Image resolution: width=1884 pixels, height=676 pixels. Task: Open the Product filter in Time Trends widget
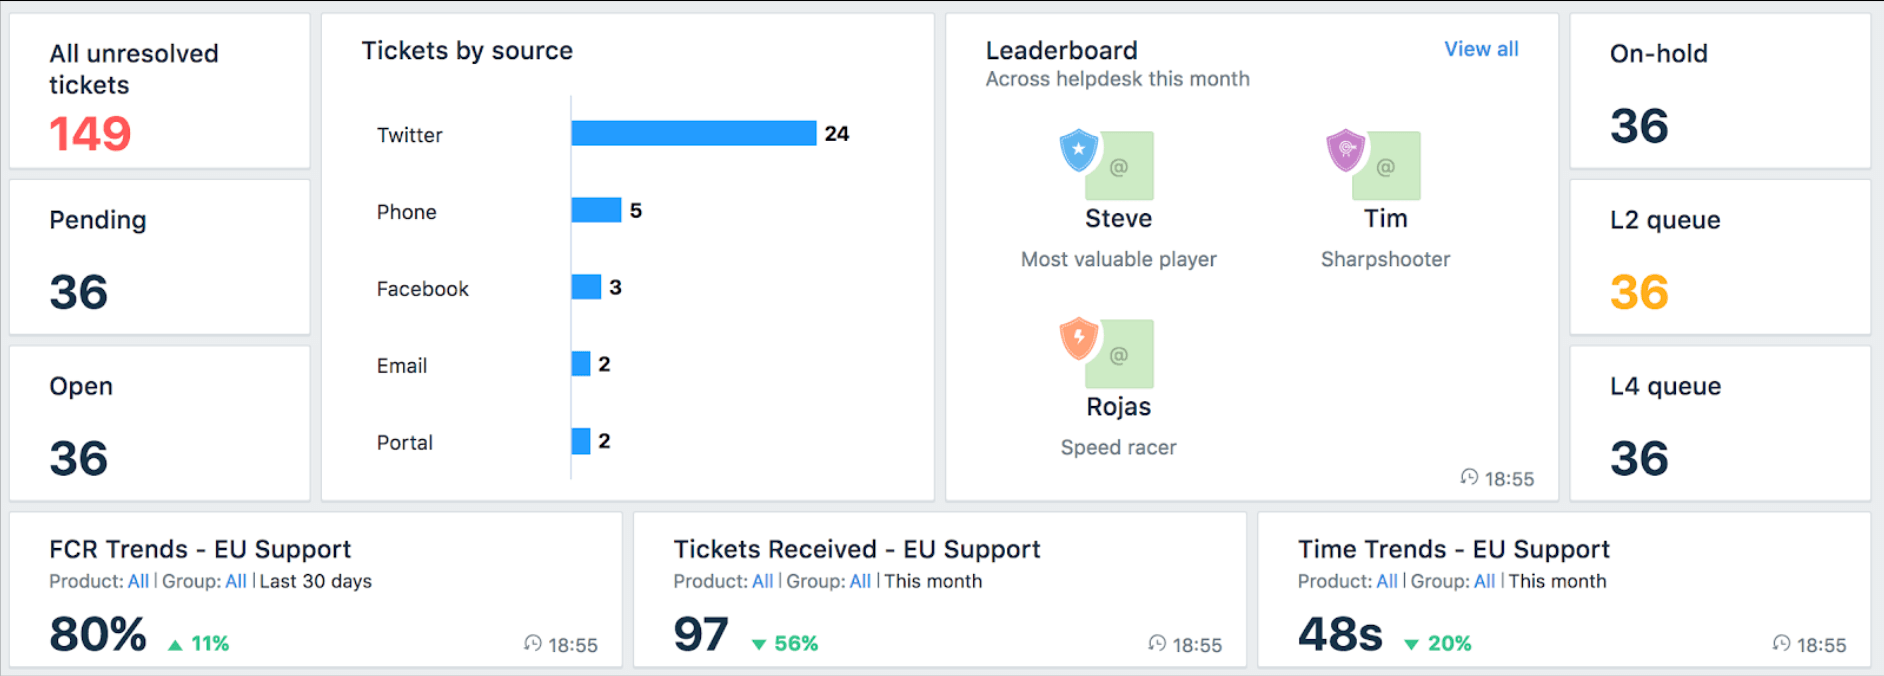point(1386,581)
